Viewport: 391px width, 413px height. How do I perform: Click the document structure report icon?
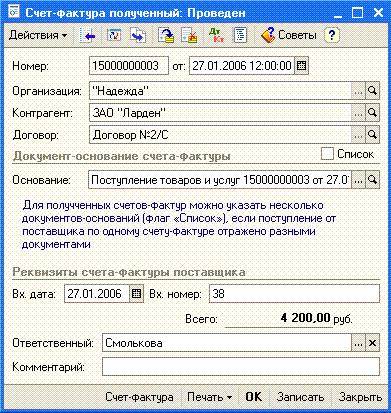pyautogui.click(x=240, y=35)
